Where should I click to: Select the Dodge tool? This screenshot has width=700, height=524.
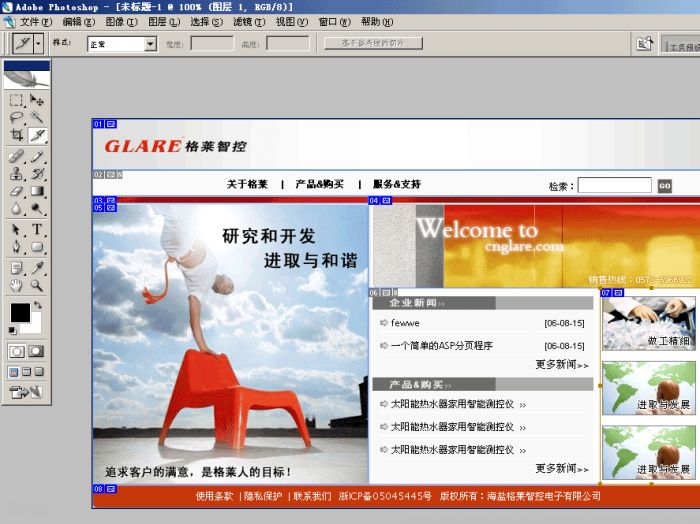click(x=37, y=208)
